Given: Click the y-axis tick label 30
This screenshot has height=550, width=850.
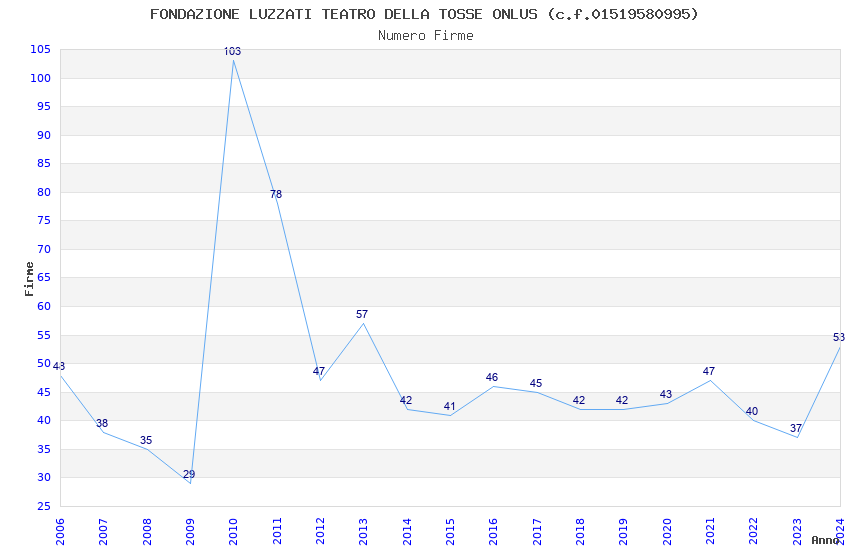Looking at the screenshot, I should (44, 477).
